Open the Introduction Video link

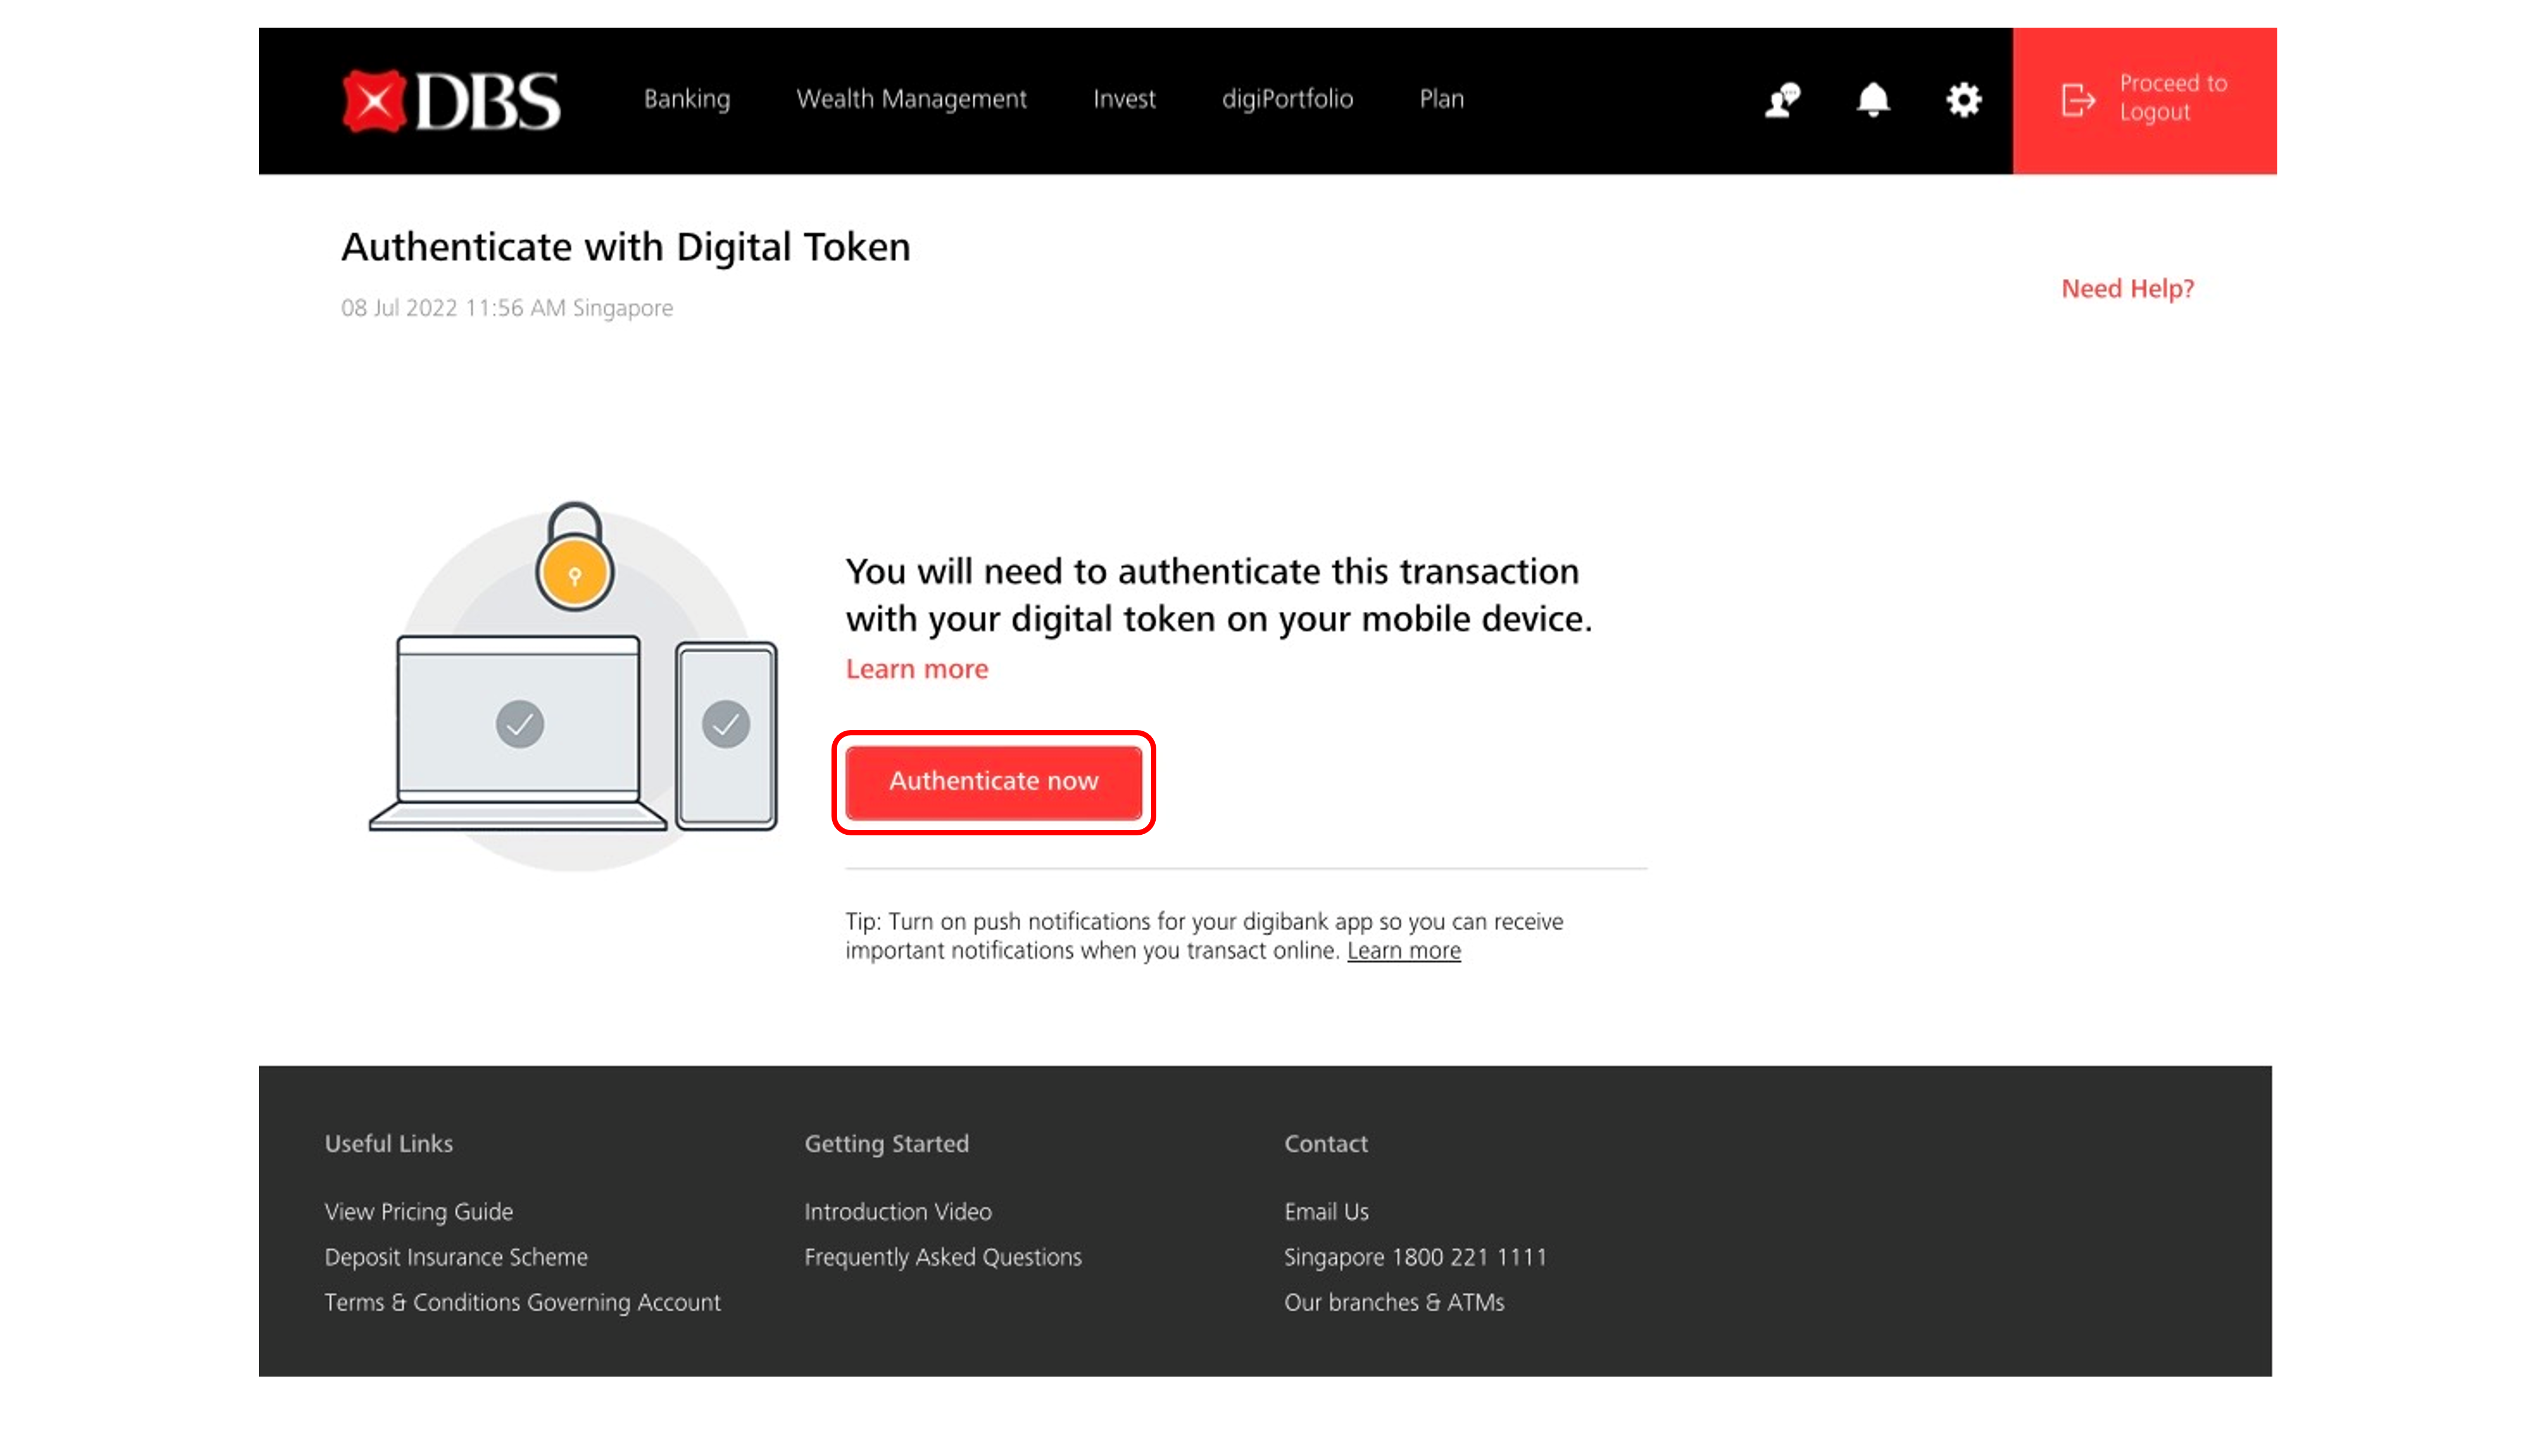click(897, 1212)
